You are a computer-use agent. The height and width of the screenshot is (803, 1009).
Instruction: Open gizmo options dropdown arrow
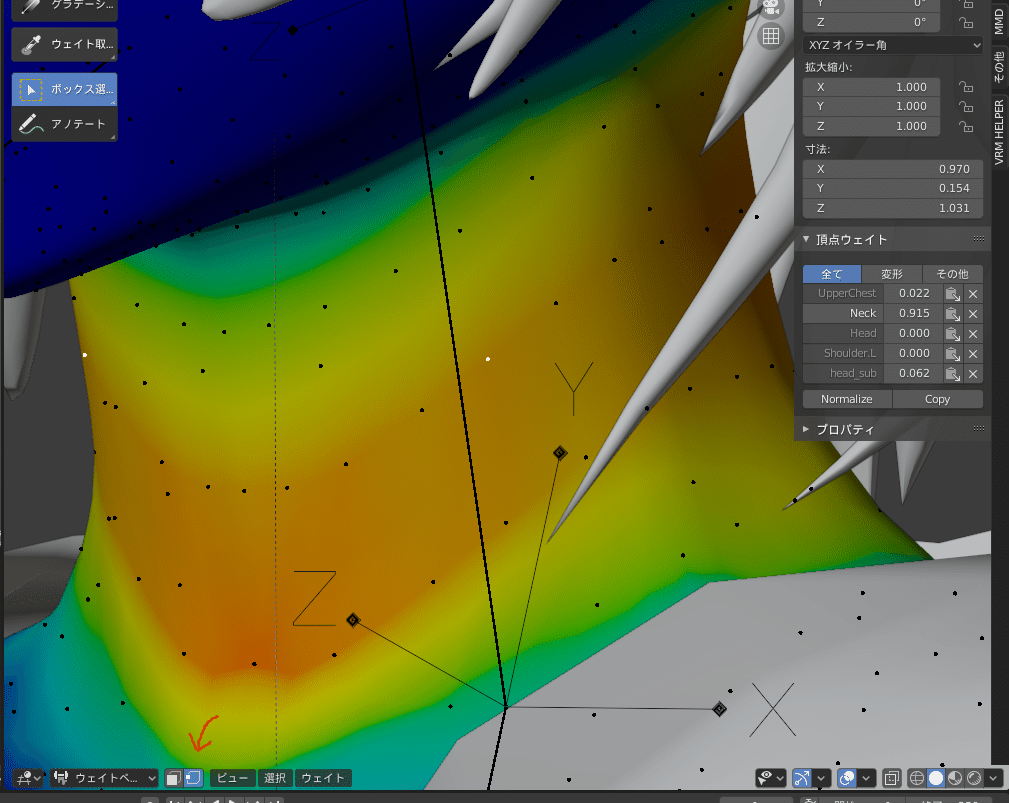point(821,779)
